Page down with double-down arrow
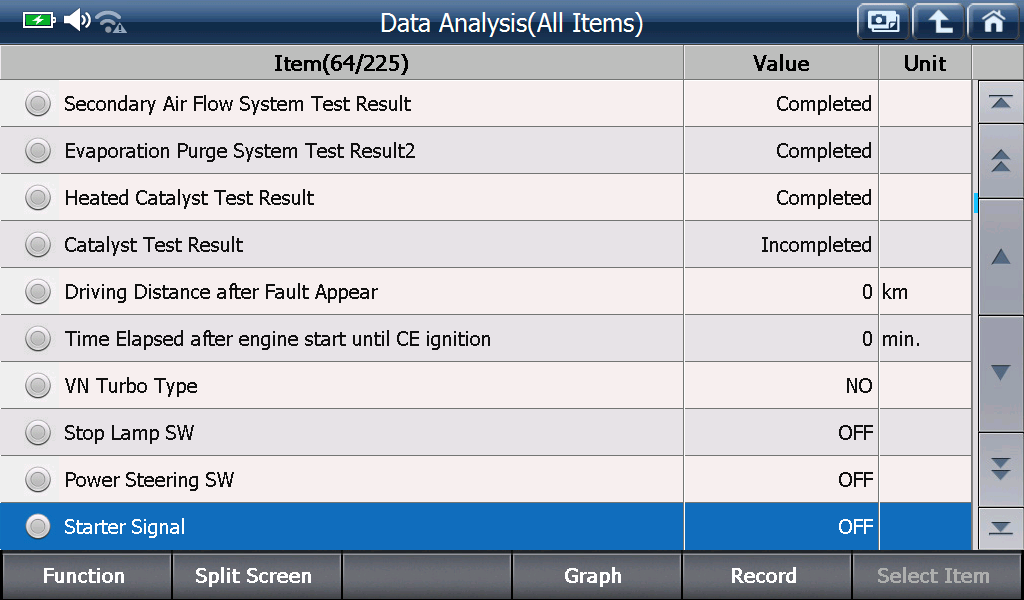This screenshot has height=600, width=1024. tap(1000, 469)
